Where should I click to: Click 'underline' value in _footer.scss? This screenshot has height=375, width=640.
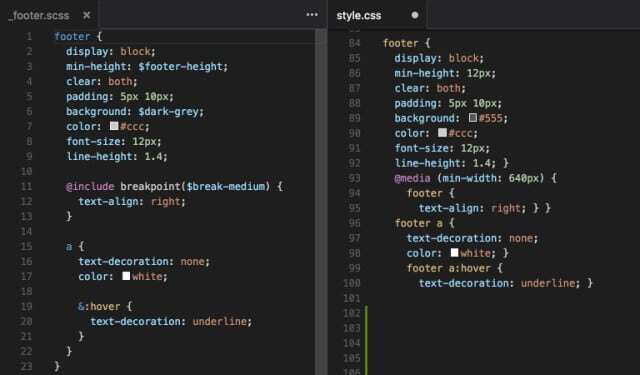coord(220,322)
